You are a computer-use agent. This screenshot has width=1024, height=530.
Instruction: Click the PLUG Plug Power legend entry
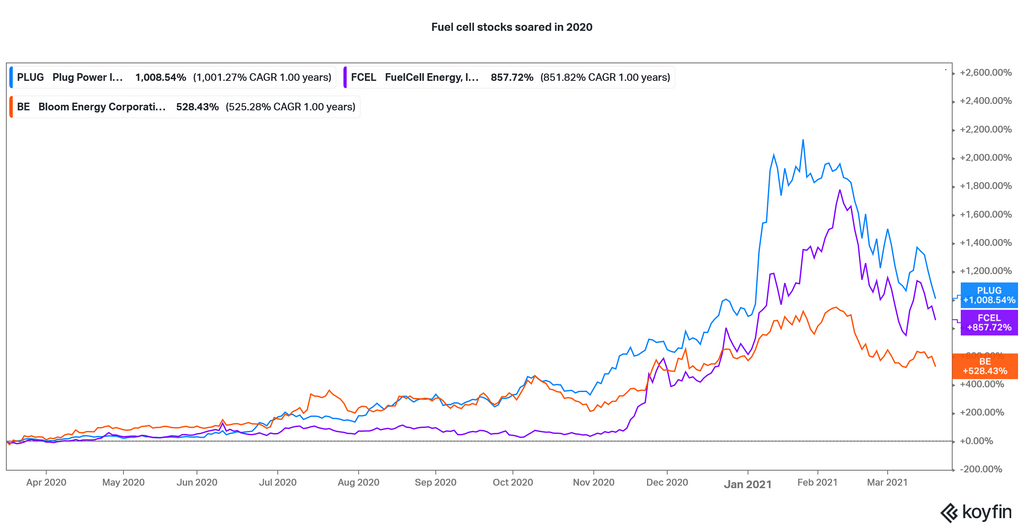pos(174,77)
